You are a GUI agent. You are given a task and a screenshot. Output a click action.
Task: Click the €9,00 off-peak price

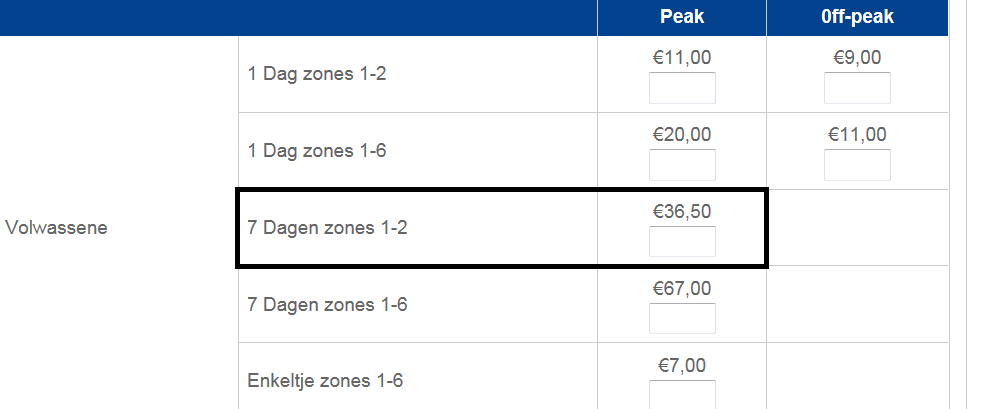pyautogui.click(x=857, y=58)
